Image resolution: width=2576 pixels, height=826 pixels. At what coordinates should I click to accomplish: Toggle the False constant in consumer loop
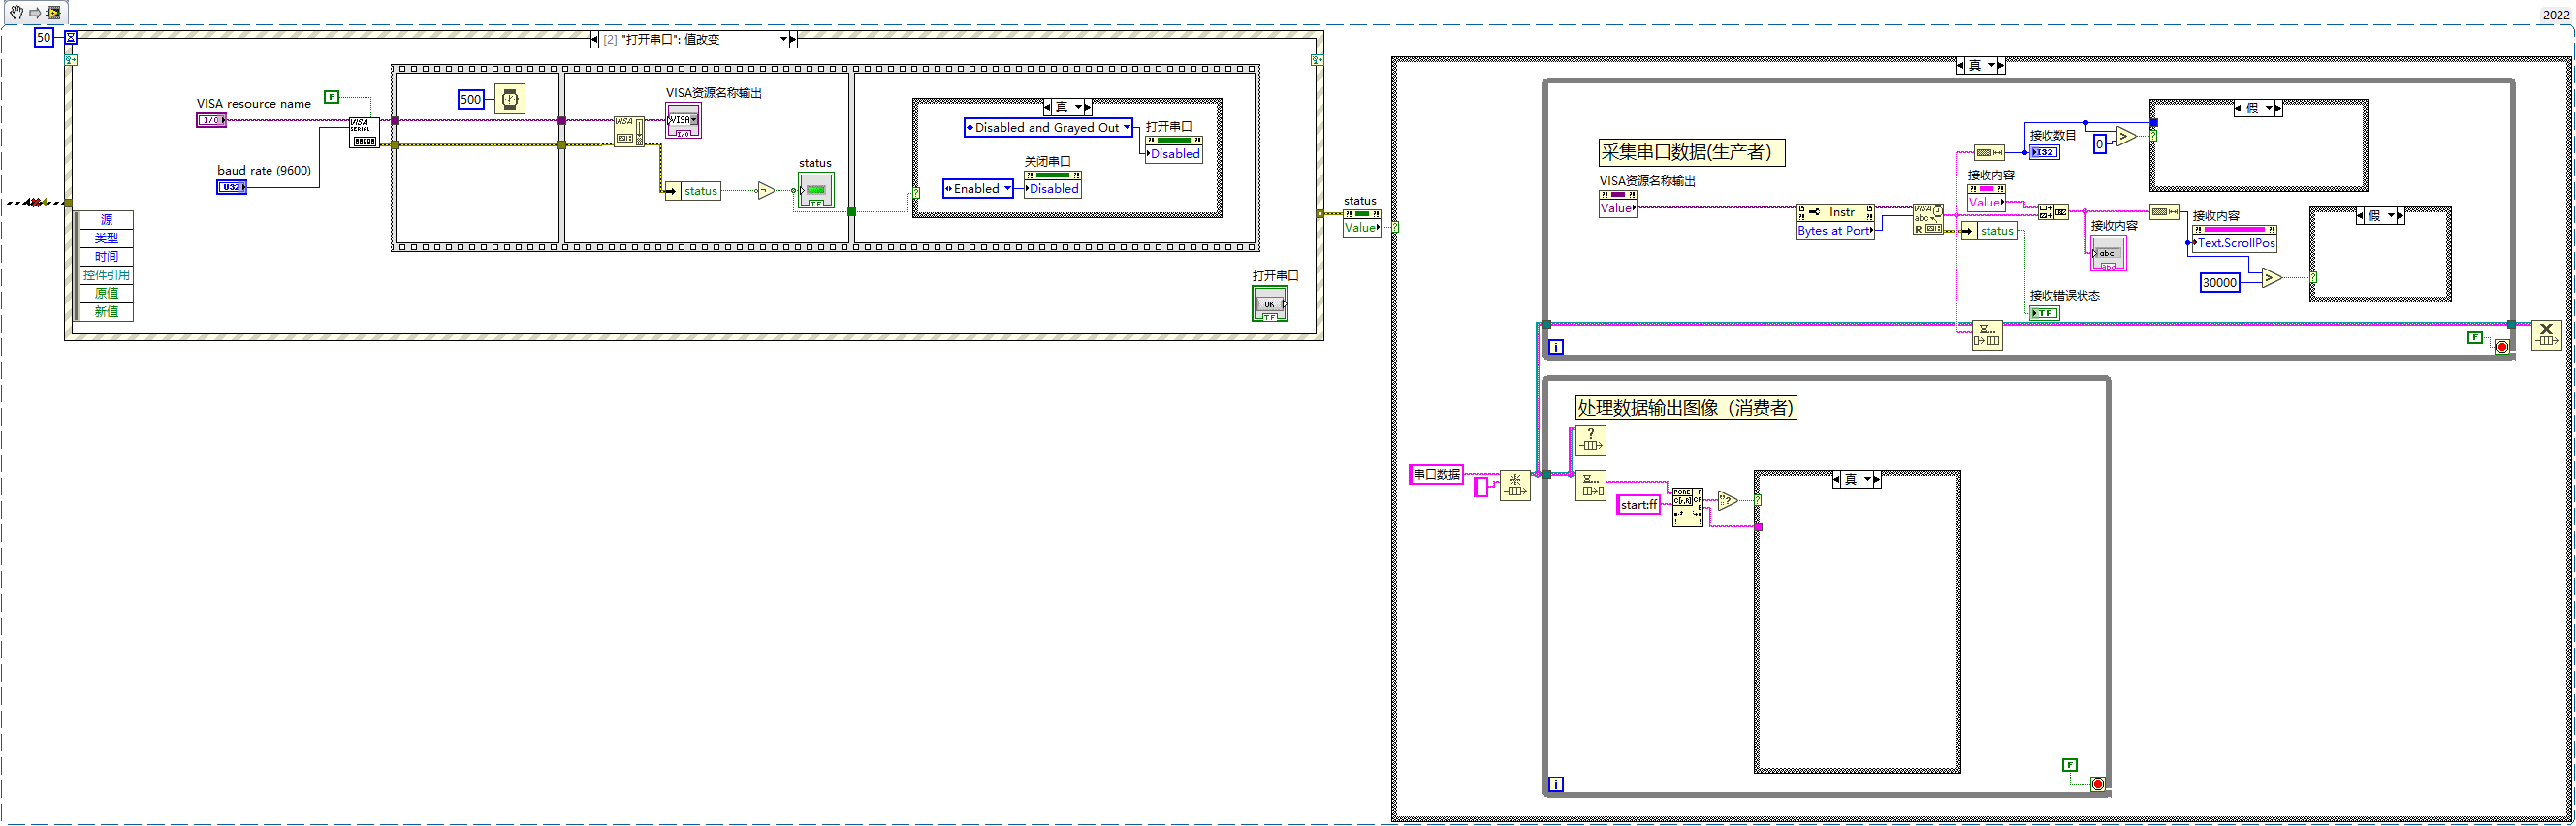pyautogui.click(x=2070, y=765)
